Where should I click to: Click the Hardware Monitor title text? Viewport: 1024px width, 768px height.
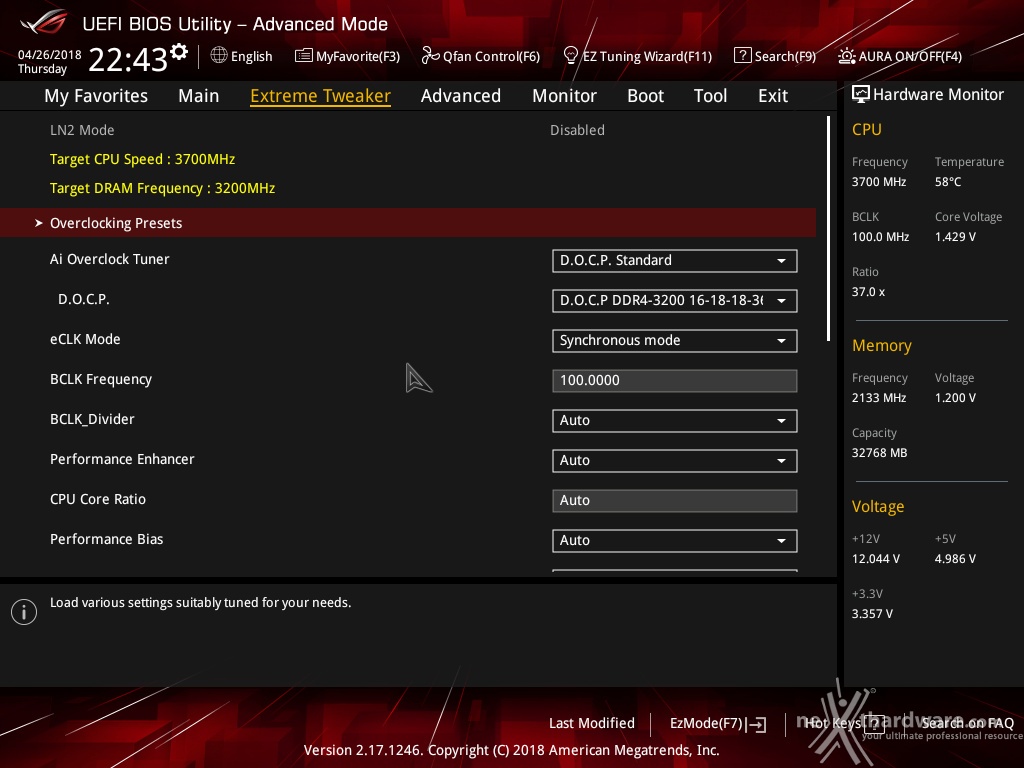pos(938,95)
